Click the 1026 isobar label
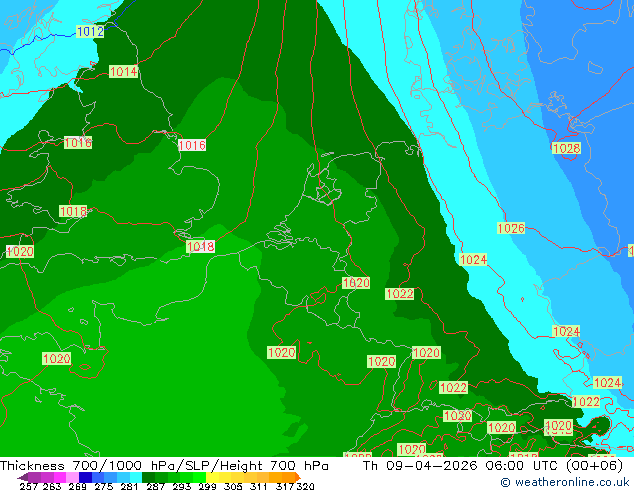 511,228
